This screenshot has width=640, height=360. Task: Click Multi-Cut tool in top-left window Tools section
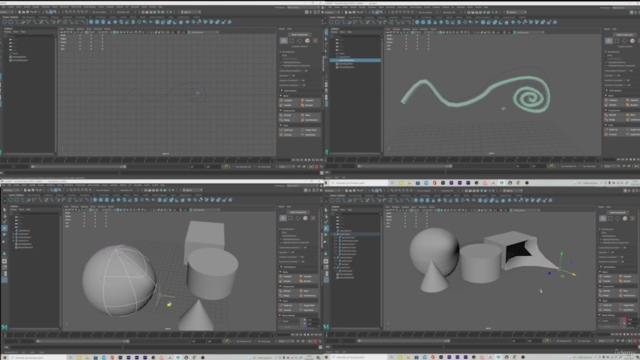(x=289, y=130)
